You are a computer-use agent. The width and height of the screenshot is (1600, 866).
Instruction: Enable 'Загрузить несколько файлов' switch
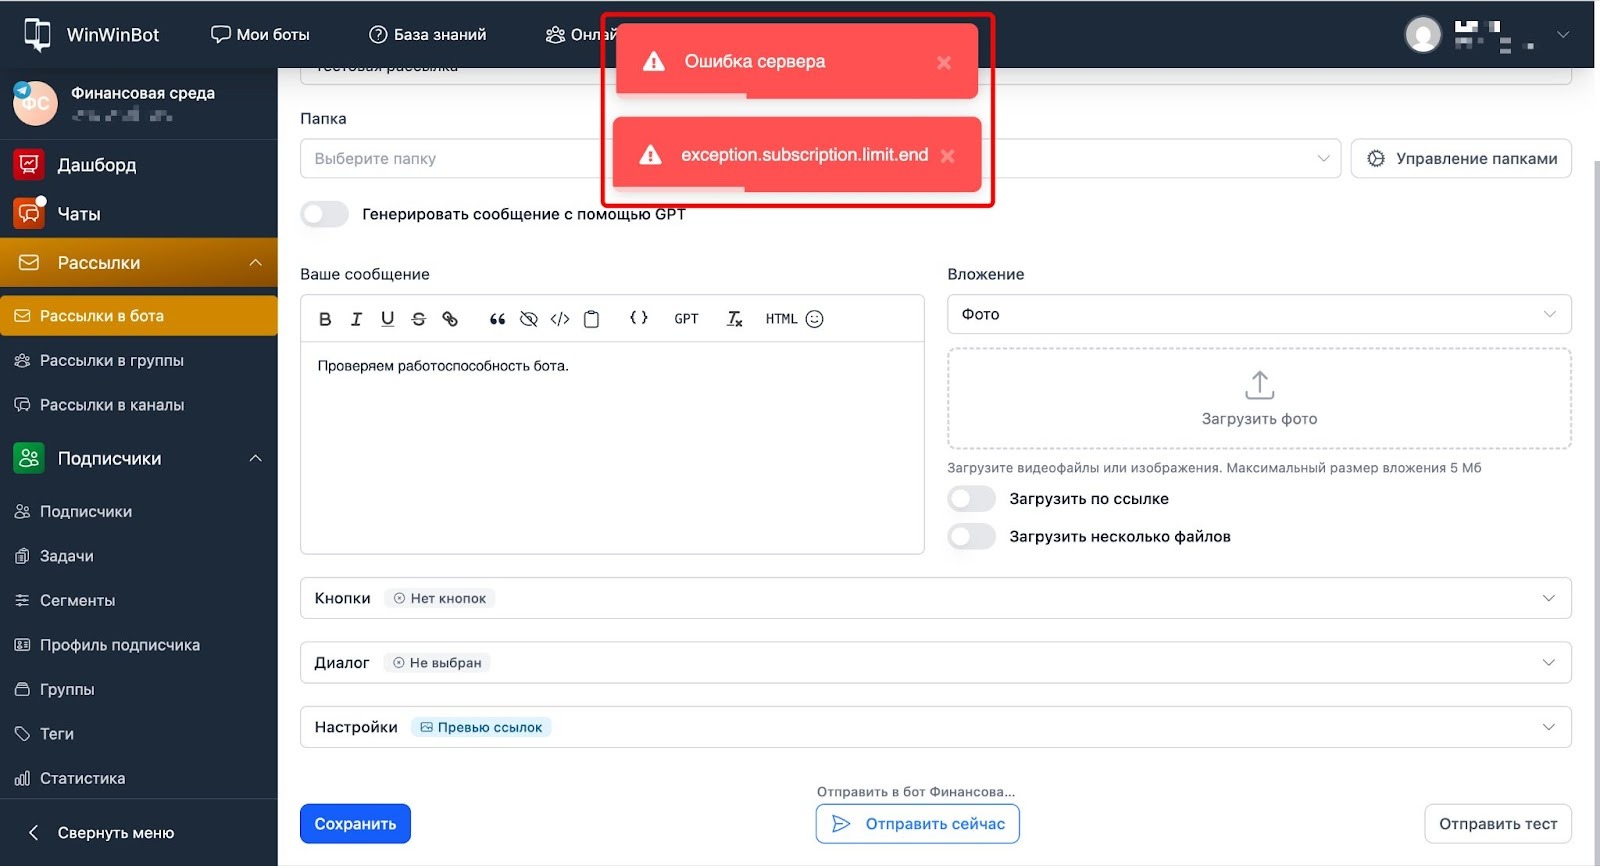(971, 537)
